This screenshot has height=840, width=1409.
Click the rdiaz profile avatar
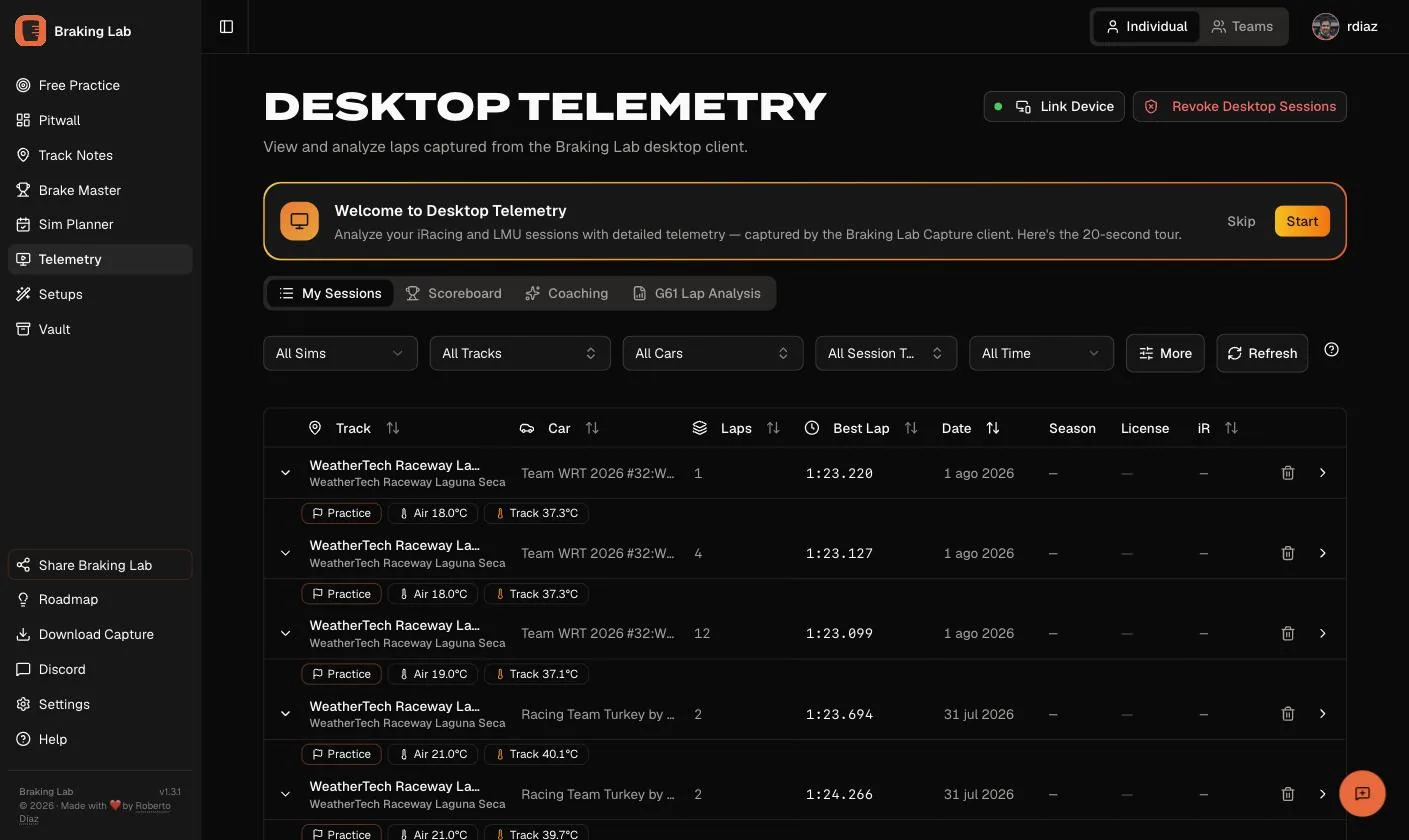[1325, 27]
